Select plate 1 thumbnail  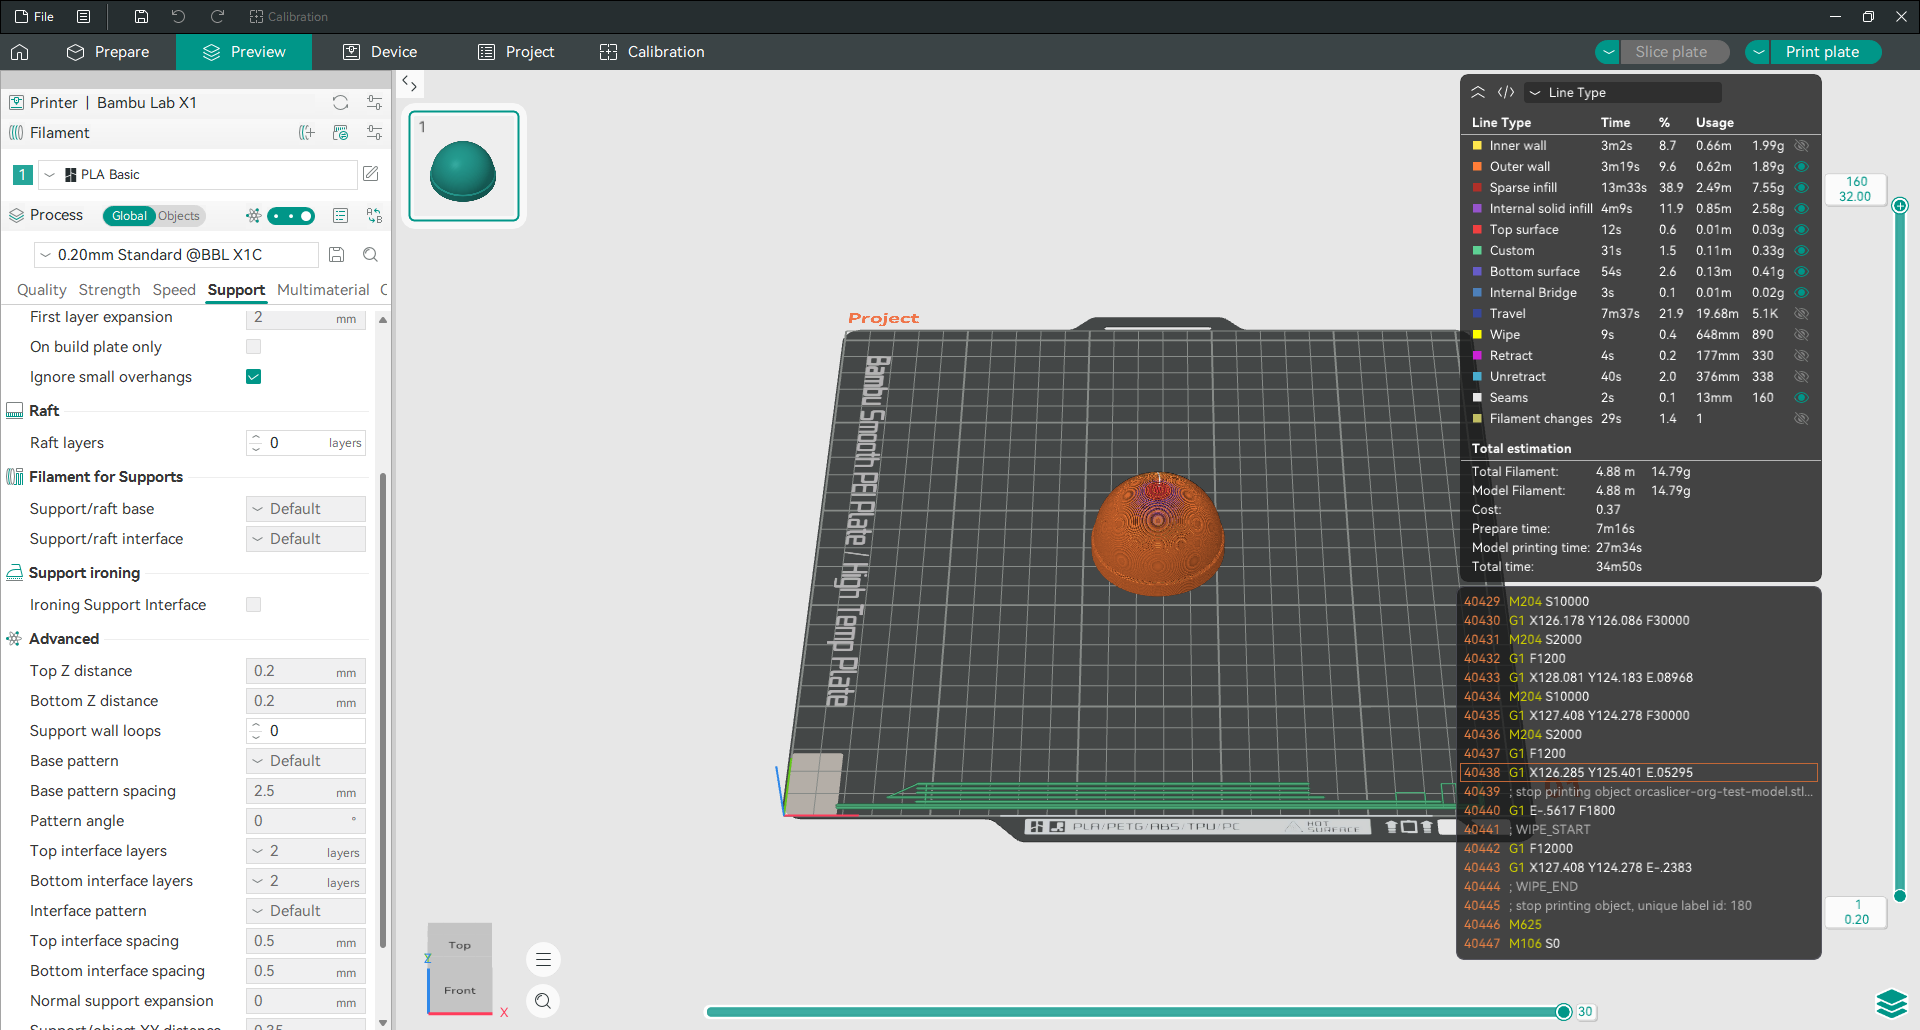point(464,165)
